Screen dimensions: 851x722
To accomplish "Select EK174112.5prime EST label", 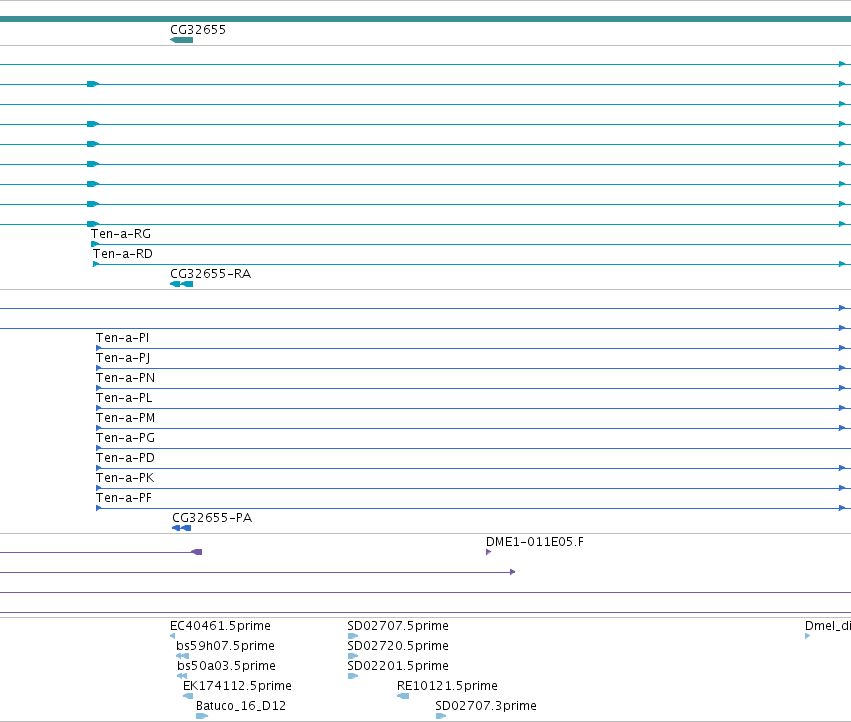I will pos(237,686).
